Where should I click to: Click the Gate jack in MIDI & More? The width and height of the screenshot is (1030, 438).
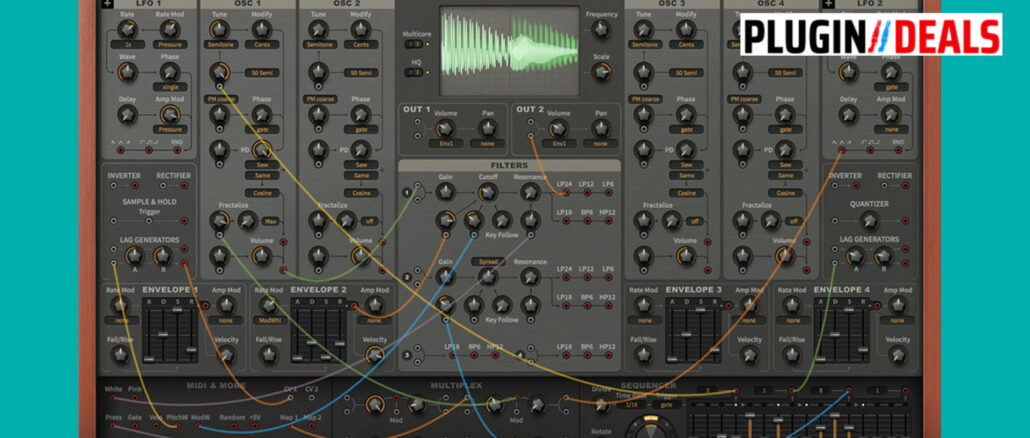(136, 426)
